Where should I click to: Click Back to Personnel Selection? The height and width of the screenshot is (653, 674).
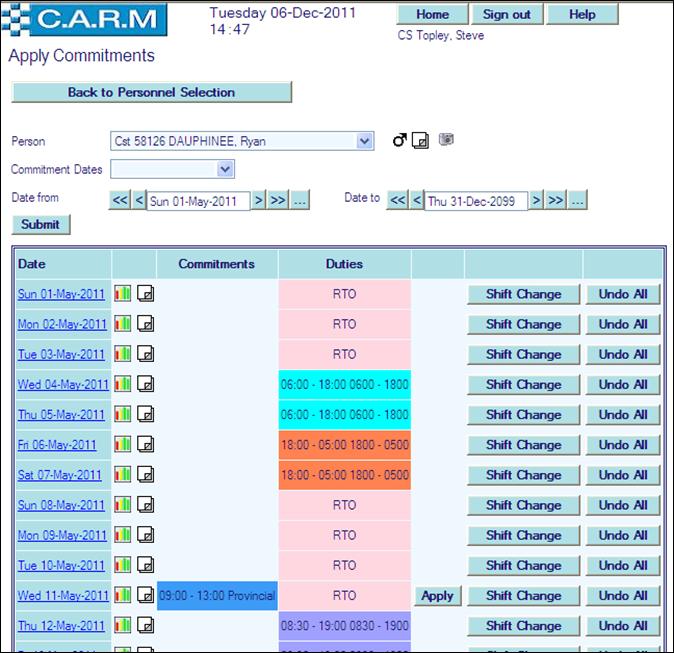point(151,92)
